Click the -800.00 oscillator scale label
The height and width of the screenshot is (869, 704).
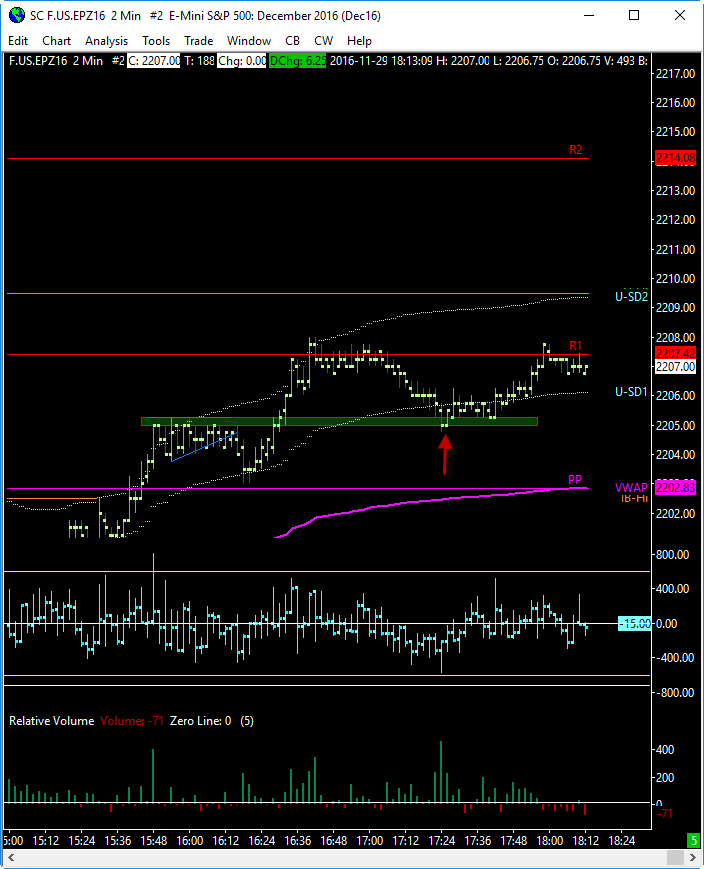[x=674, y=693]
